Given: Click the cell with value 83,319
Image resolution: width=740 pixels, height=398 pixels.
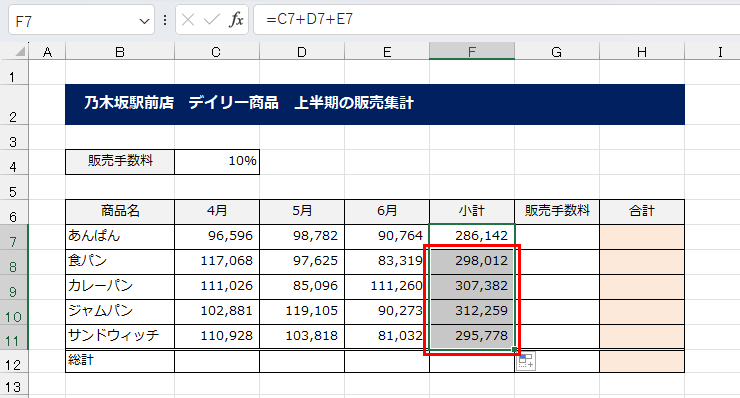Looking at the screenshot, I should coord(387,262).
